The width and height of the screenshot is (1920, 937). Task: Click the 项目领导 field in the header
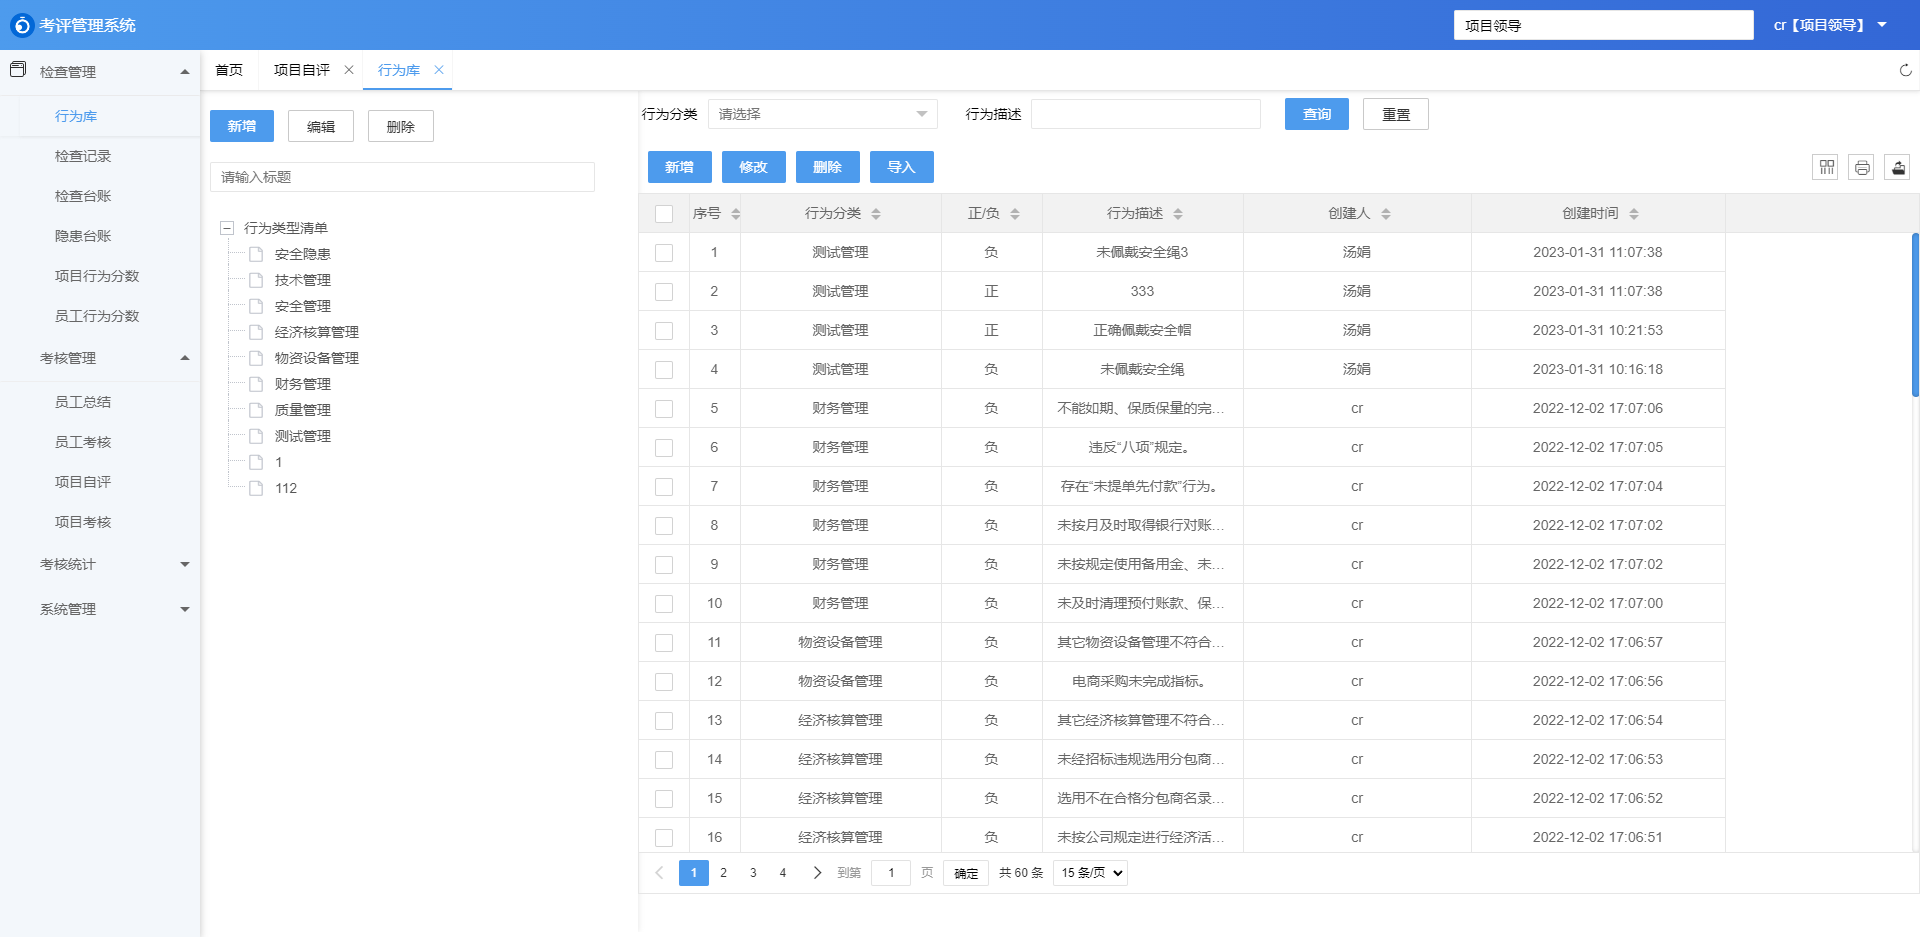(1604, 25)
